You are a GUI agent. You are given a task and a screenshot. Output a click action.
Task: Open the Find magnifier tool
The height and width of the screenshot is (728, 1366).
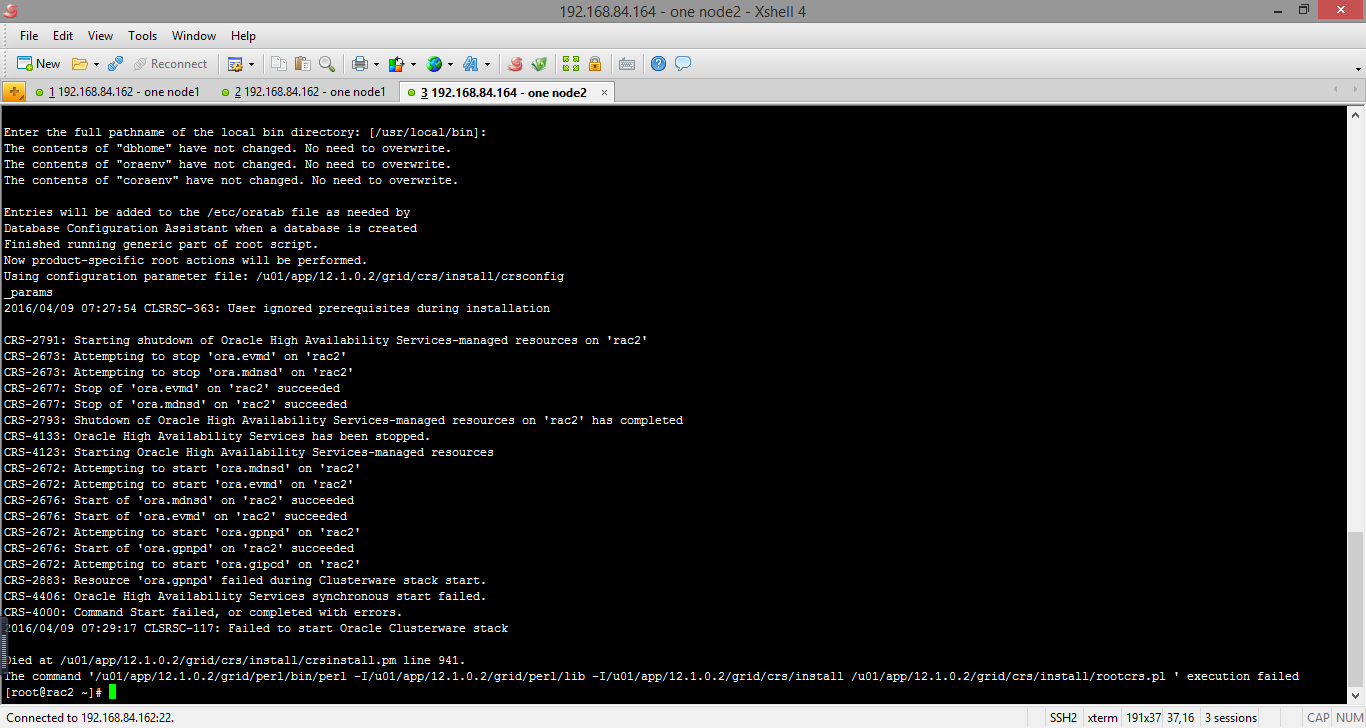click(327, 64)
